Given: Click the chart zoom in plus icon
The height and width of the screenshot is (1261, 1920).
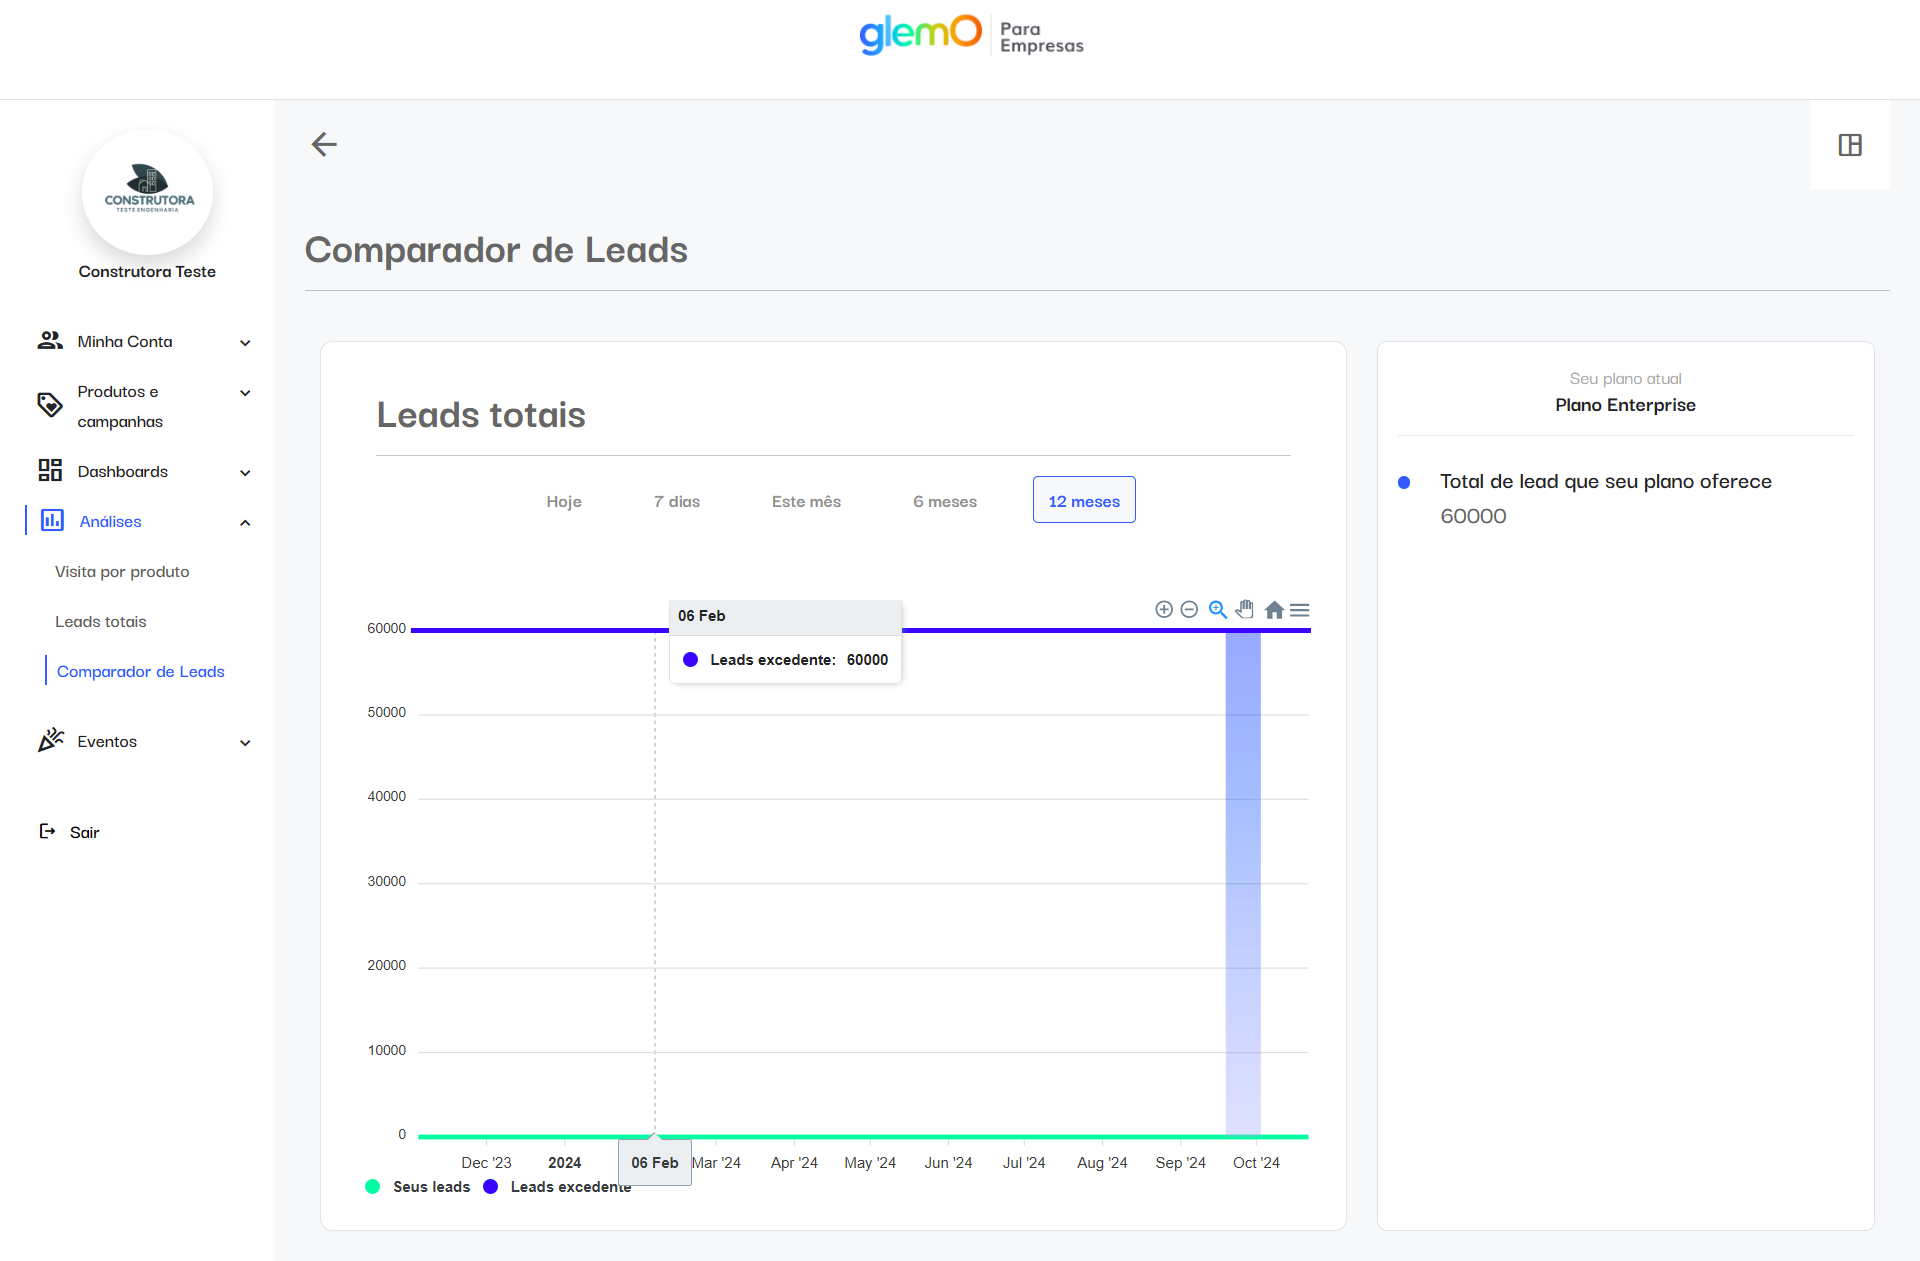Looking at the screenshot, I should tap(1163, 610).
